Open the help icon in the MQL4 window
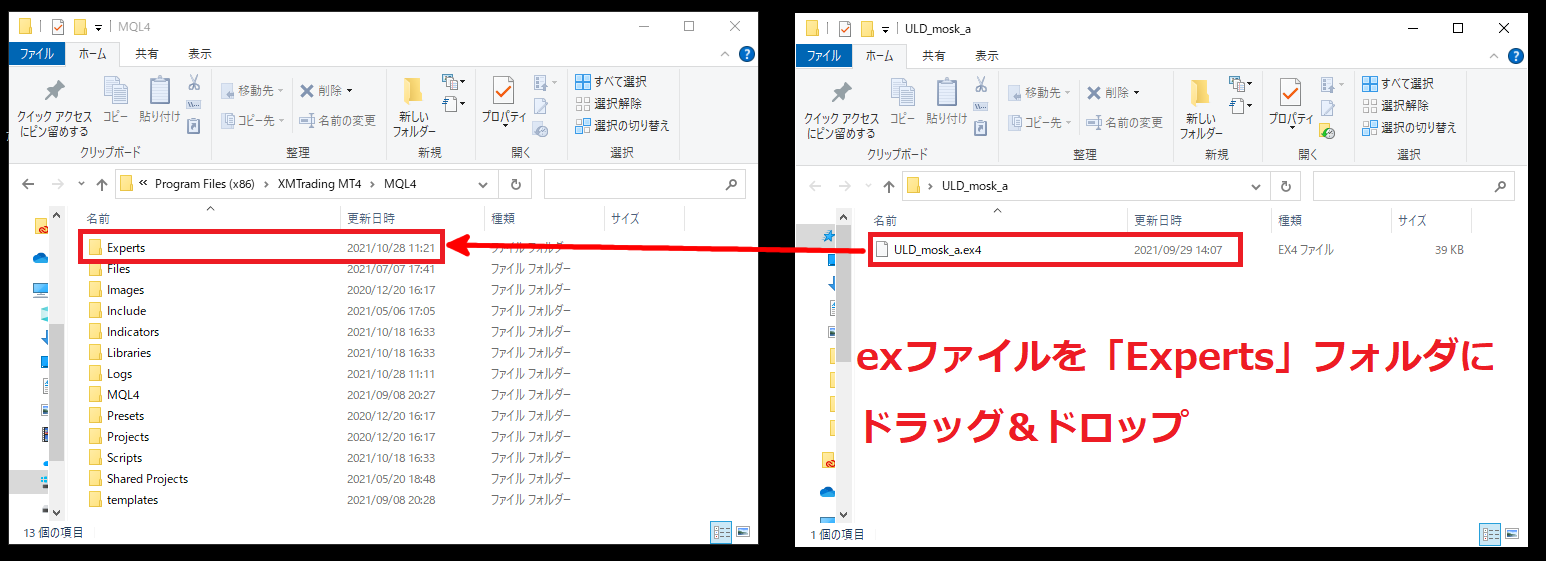Image resolution: width=1546 pixels, height=561 pixels. point(746,54)
